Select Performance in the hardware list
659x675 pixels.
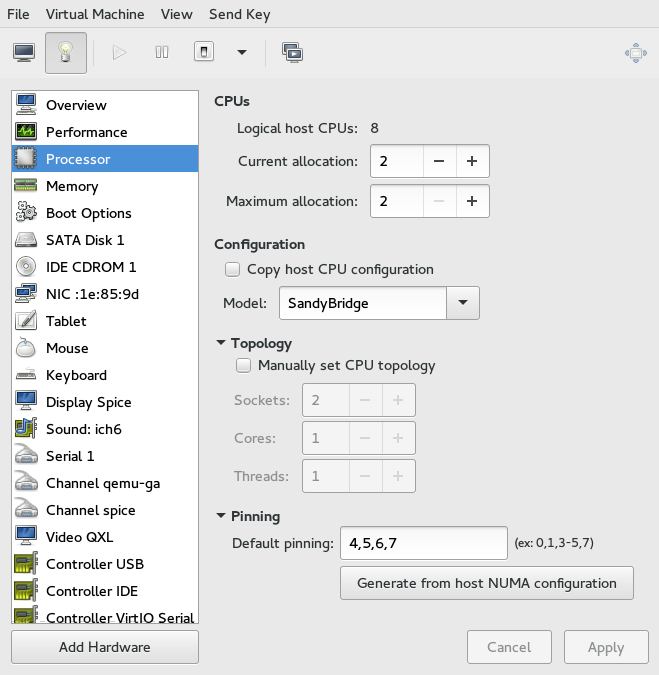tap(86, 132)
